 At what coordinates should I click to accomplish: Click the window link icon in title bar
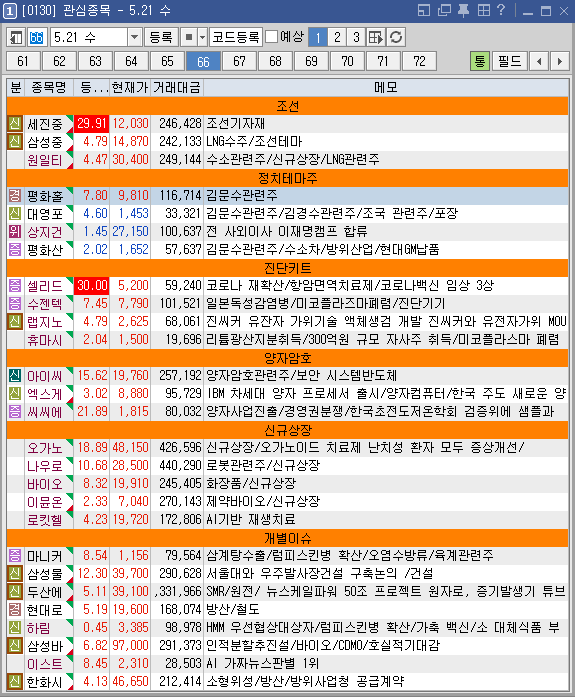[424, 10]
